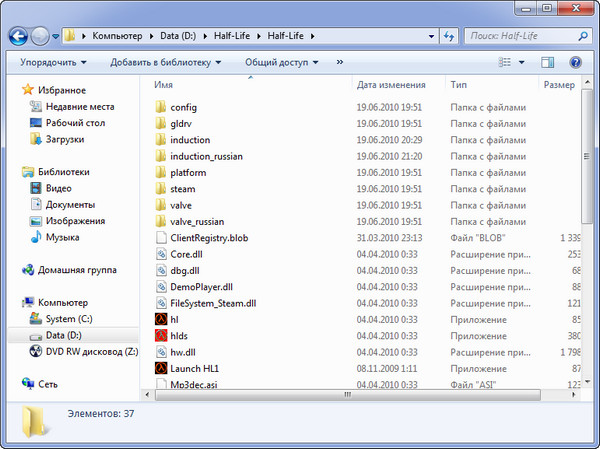Select the Launch HL1 application icon
The height and width of the screenshot is (449, 600).
tap(161, 368)
